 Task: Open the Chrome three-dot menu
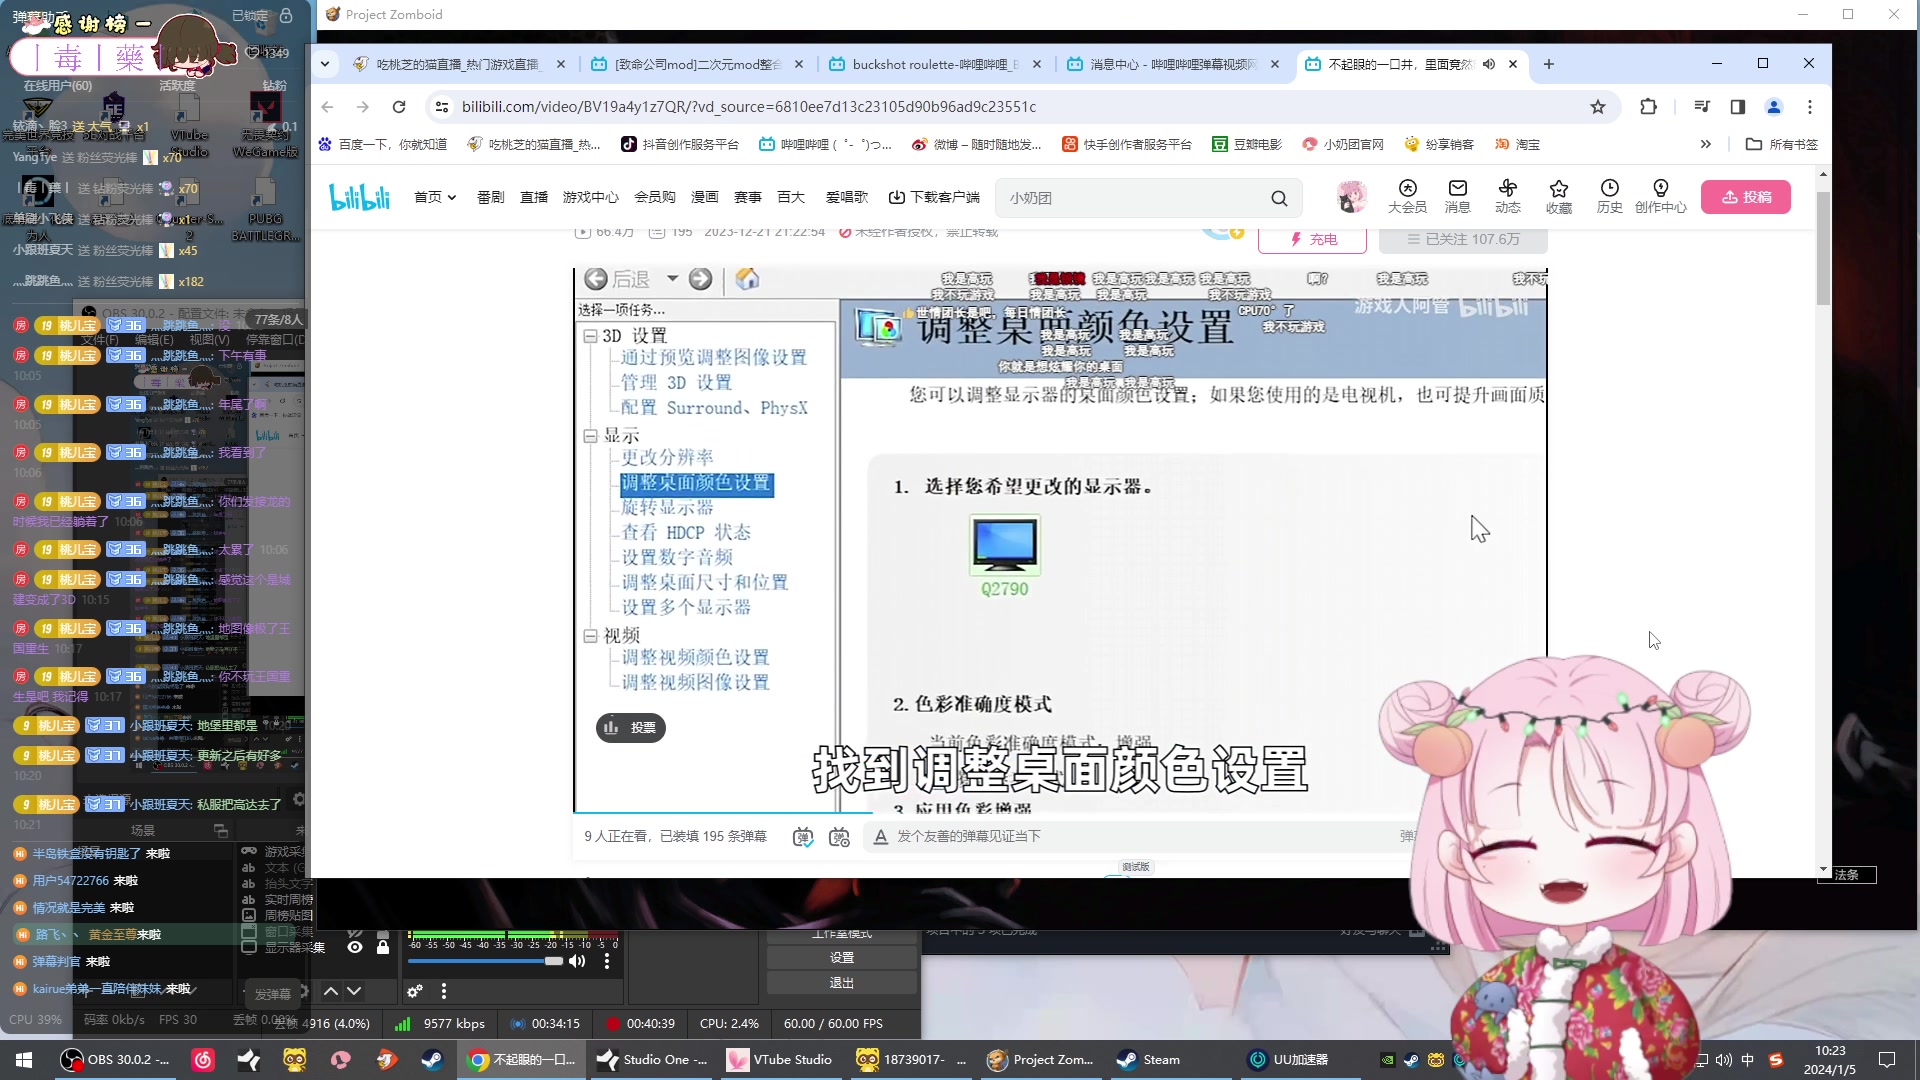pos(1810,107)
